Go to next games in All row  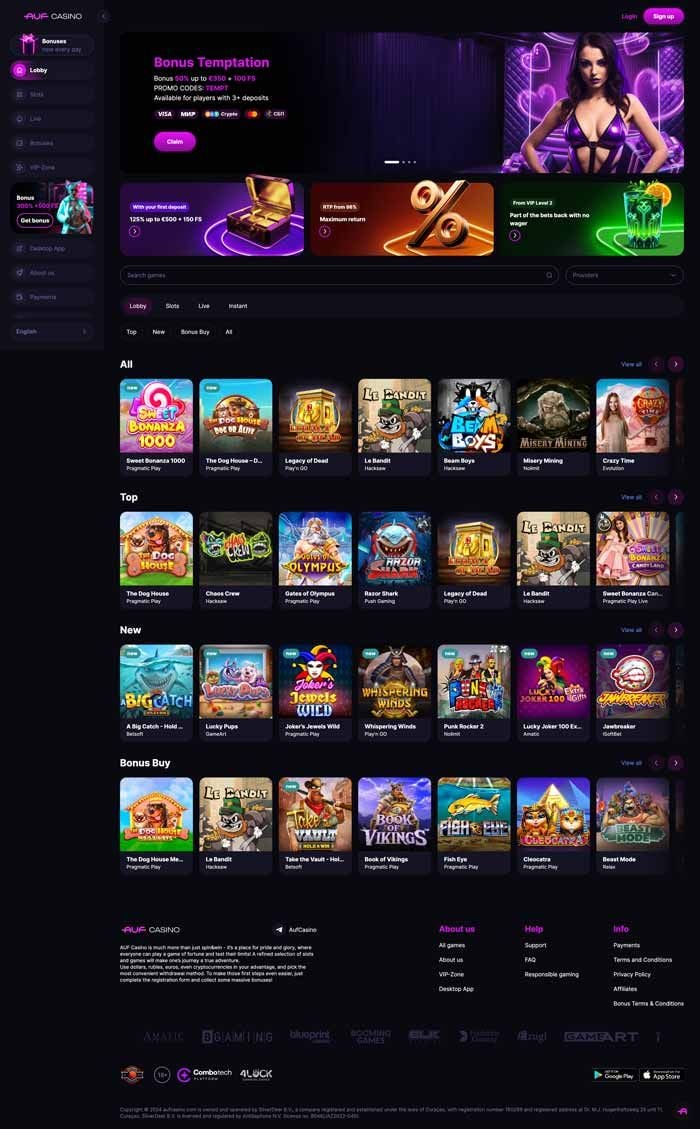tap(676, 364)
